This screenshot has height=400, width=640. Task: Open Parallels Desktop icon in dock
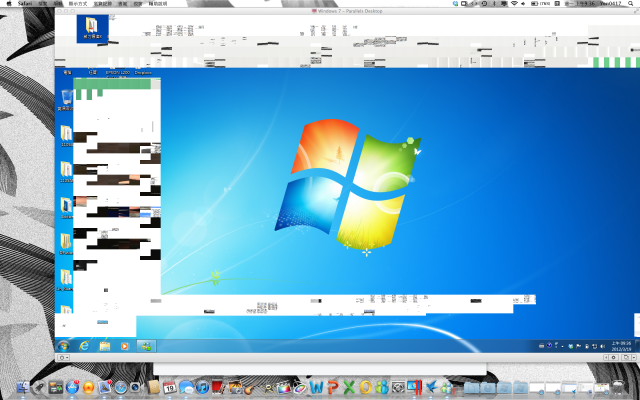click(x=414, y=387)
